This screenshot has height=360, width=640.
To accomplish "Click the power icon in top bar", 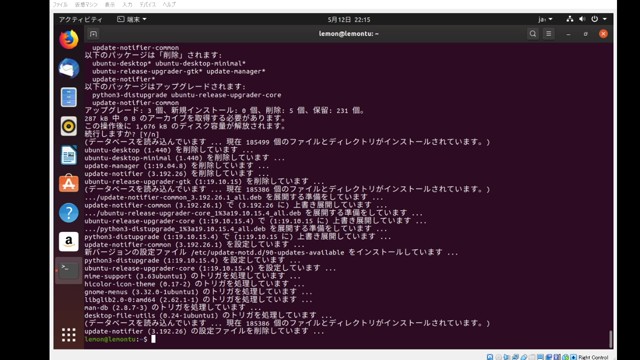I will tap(595, 19).
